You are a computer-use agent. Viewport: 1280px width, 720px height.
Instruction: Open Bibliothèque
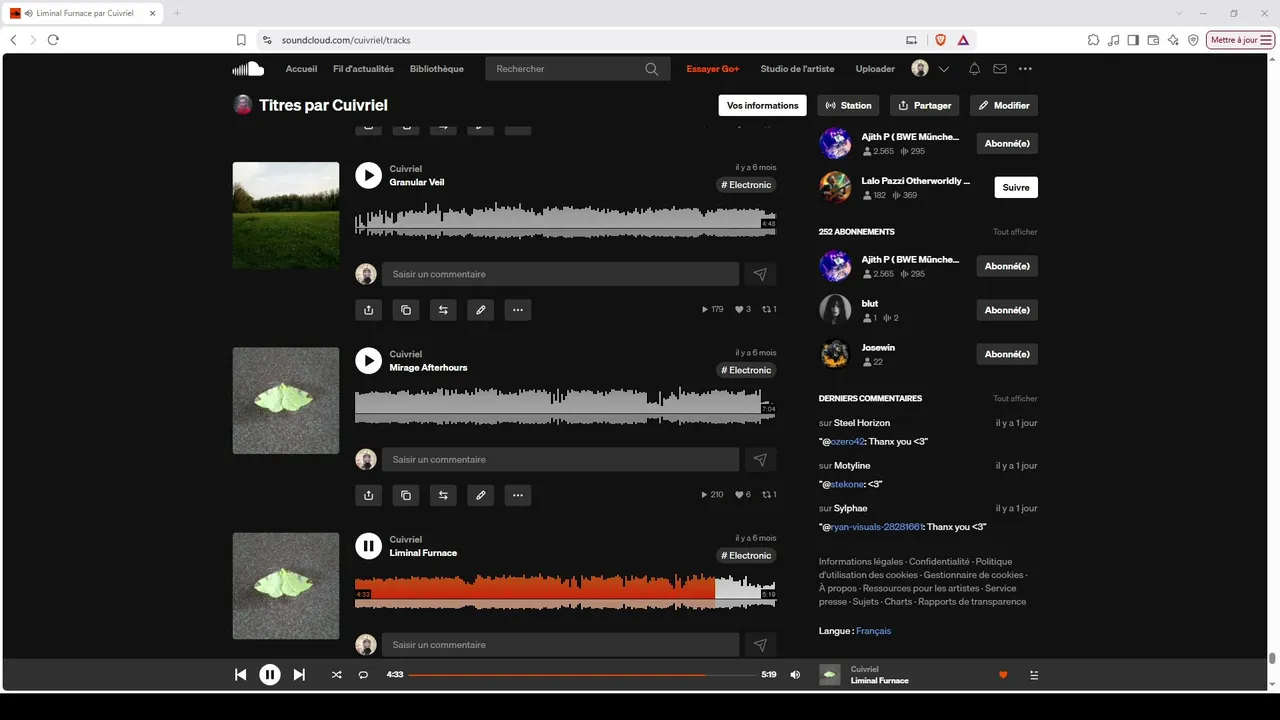click(437, 69)
